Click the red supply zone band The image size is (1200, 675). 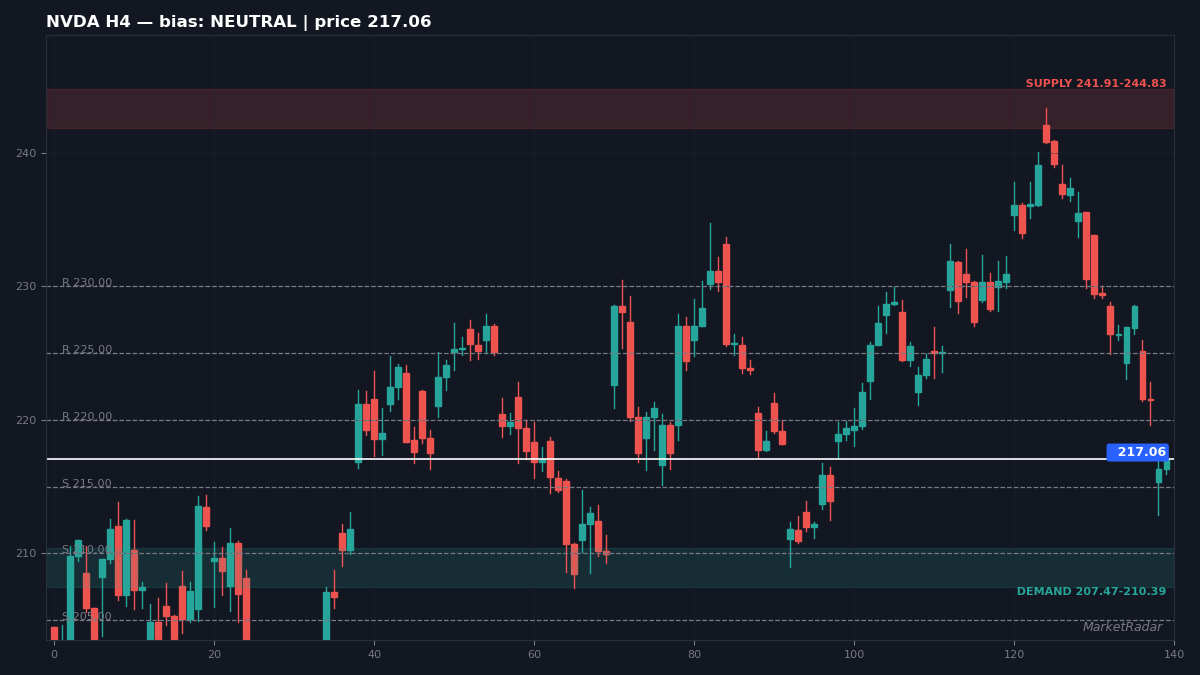click(x=610, y=109)
